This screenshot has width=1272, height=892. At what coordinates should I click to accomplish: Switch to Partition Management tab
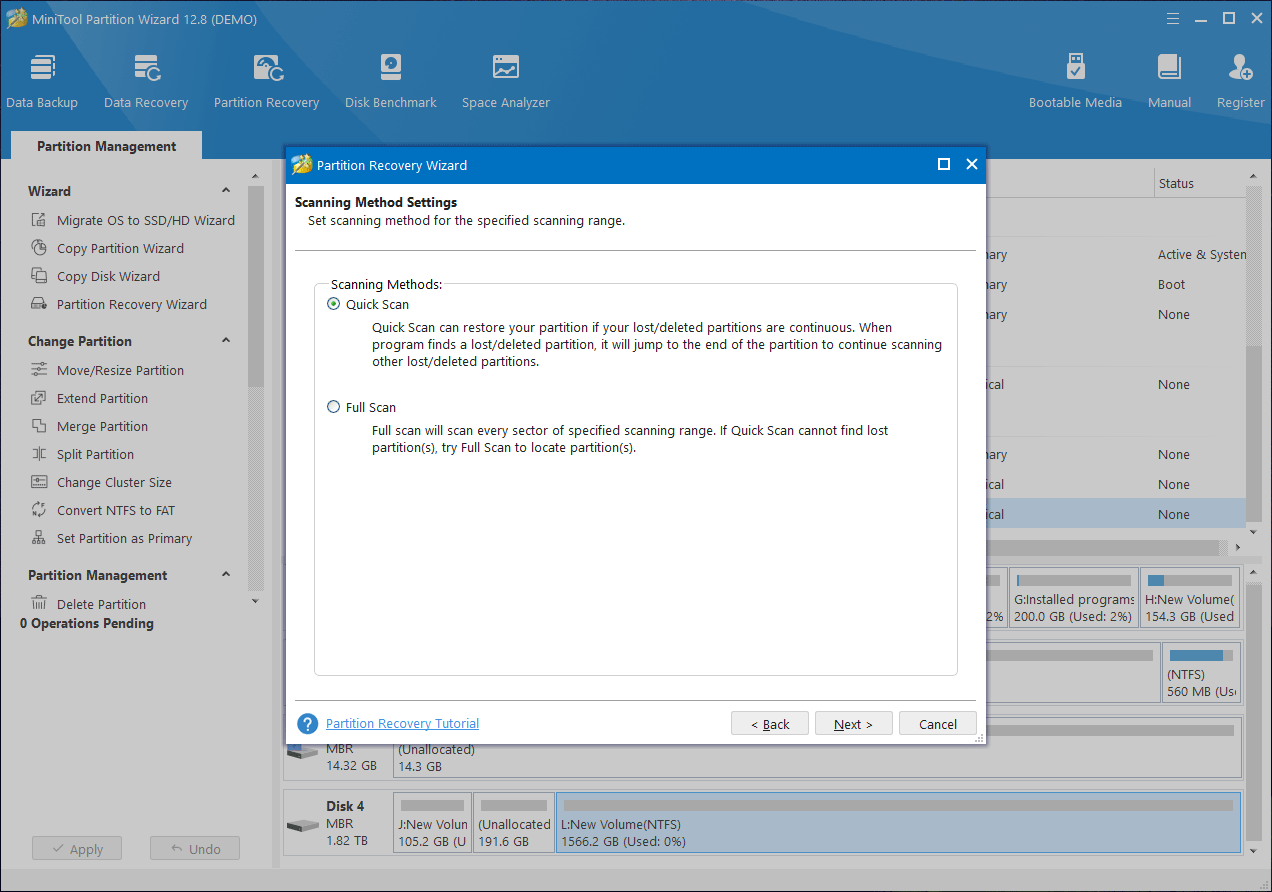point(106,146)
